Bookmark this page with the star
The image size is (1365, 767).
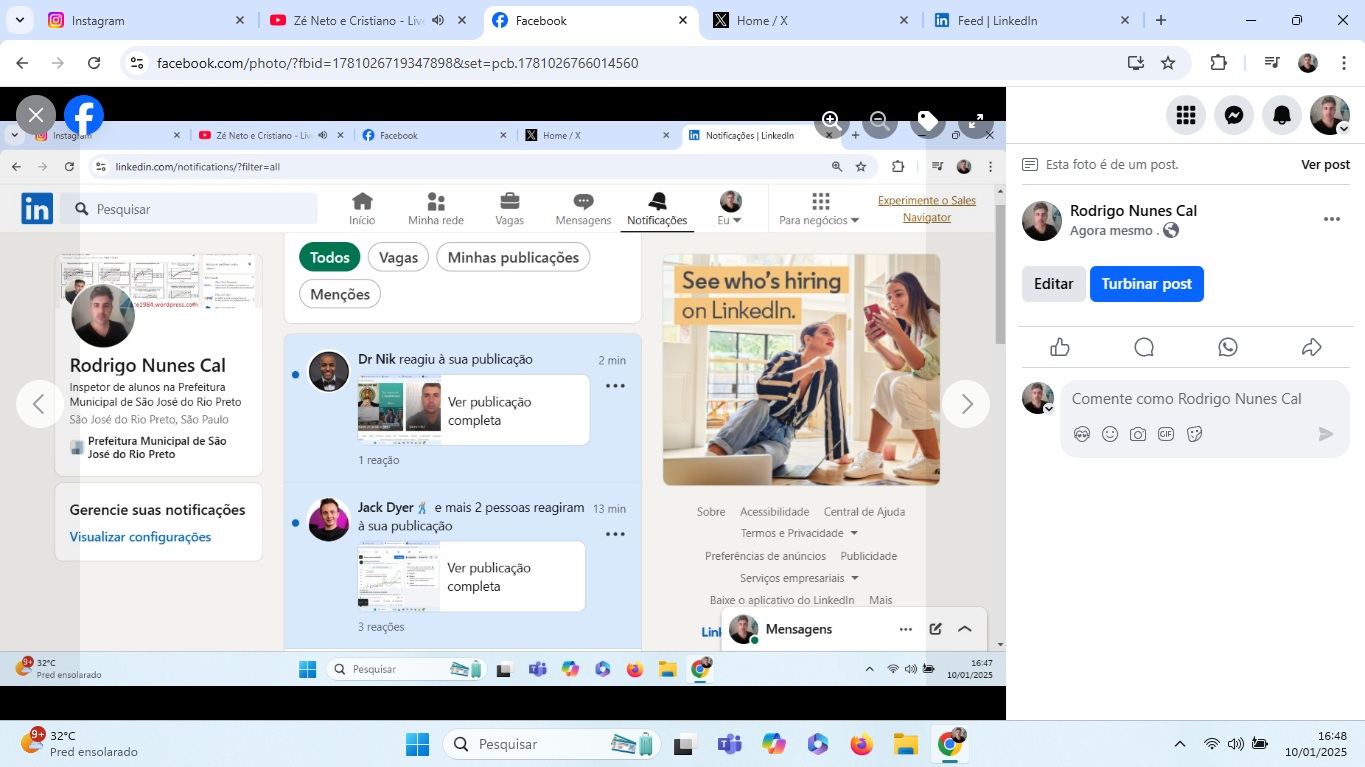tap(1168, 63)
